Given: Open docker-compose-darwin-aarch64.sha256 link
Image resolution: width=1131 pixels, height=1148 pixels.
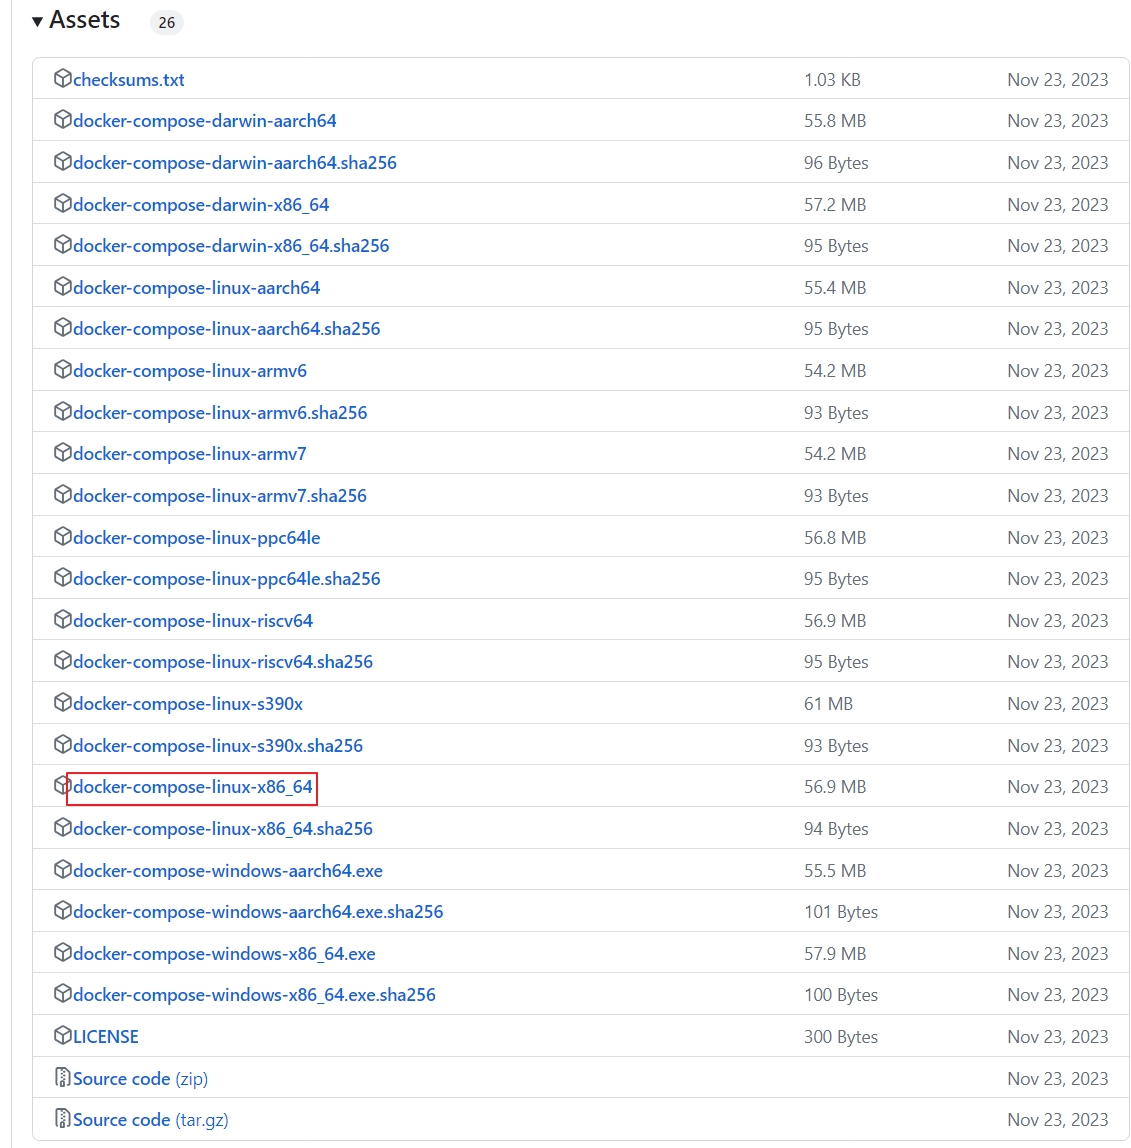Looking at the screenshot, I should click(234, 163).
